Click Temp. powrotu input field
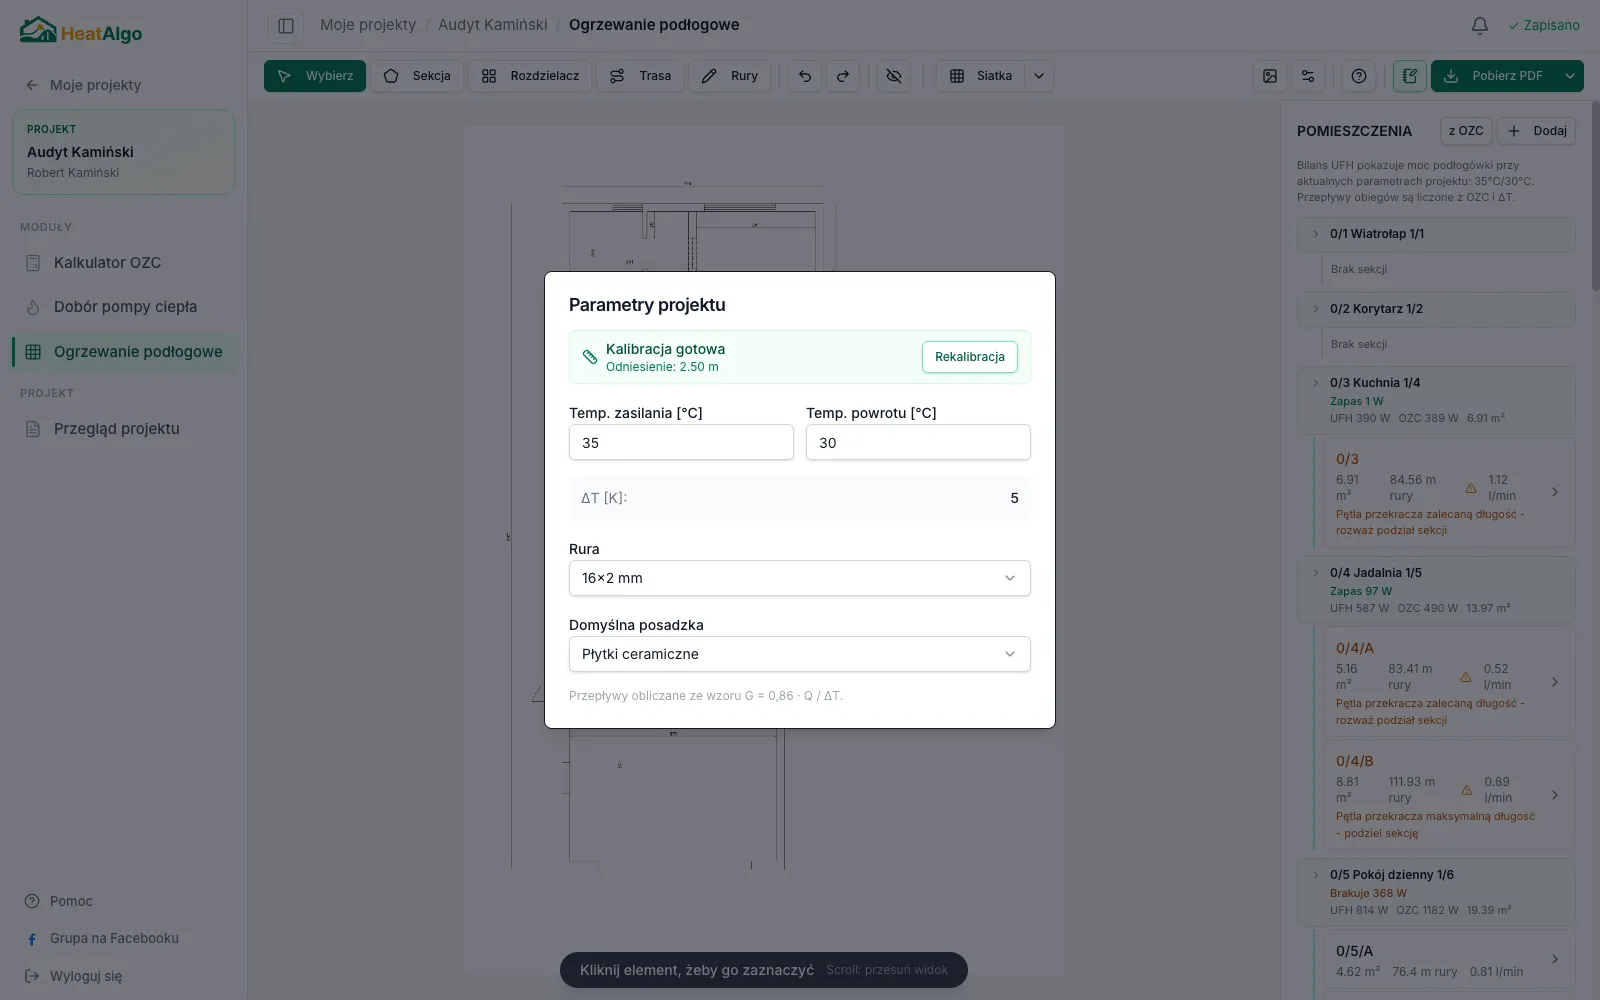1600x1000 pixels. [x=918, y=442]
